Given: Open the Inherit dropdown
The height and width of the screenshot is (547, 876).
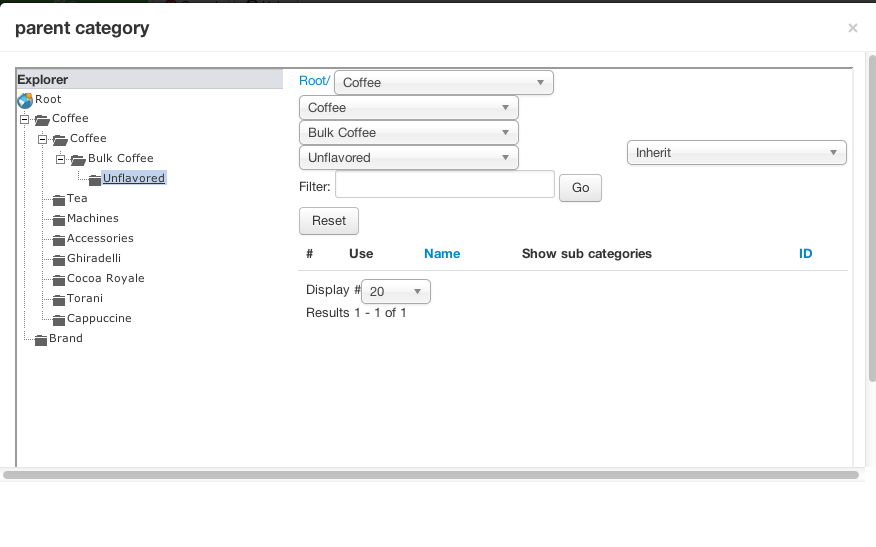Looking at the screenshot, I should 737,153.
